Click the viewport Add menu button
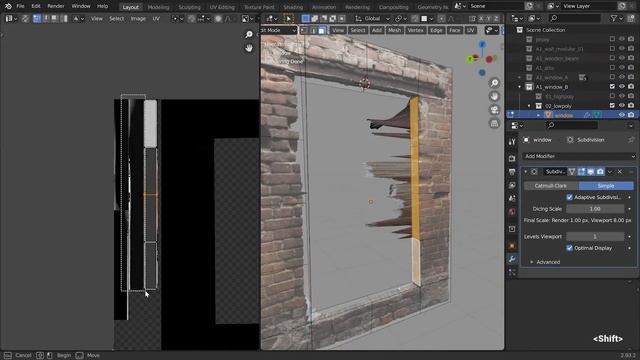Image resolution: width=640 pixels, height=360 pixels. point(377,30)
